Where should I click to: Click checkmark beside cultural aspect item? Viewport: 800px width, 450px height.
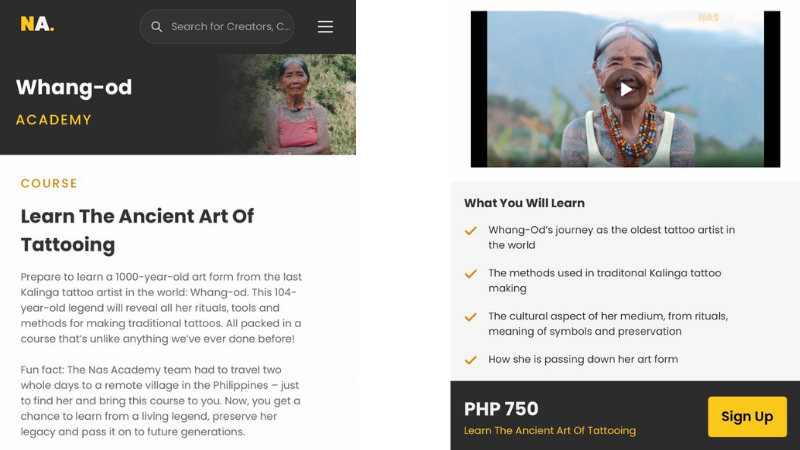pos(470,317)
